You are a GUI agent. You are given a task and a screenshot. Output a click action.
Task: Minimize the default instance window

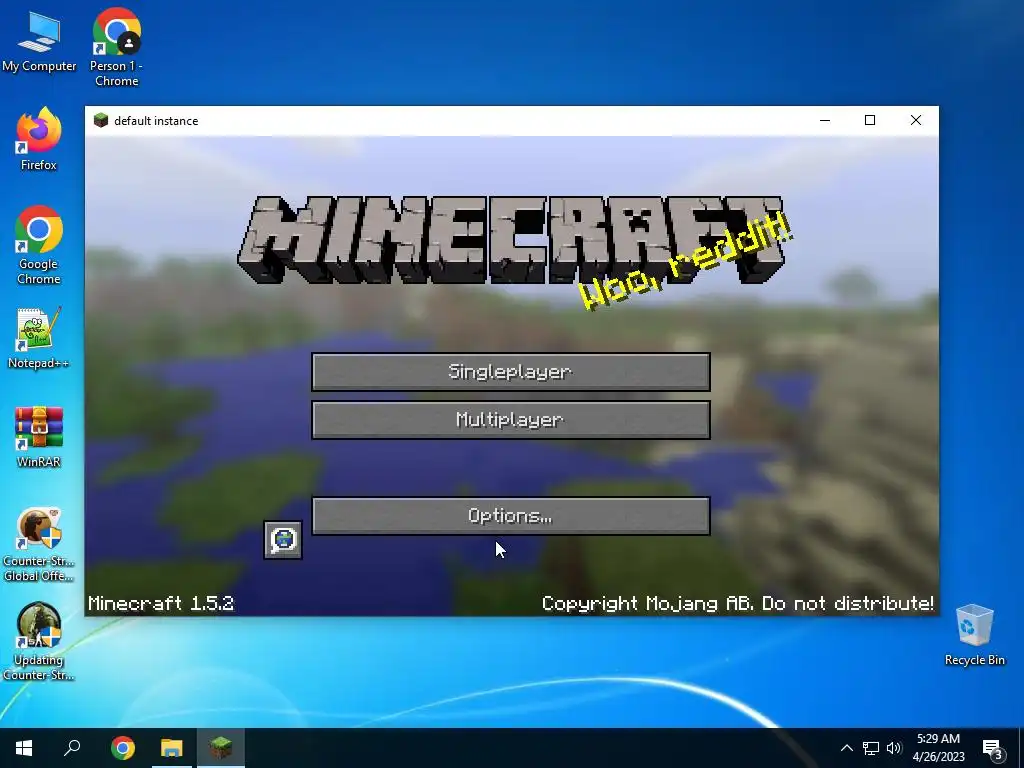click(825, 120)
